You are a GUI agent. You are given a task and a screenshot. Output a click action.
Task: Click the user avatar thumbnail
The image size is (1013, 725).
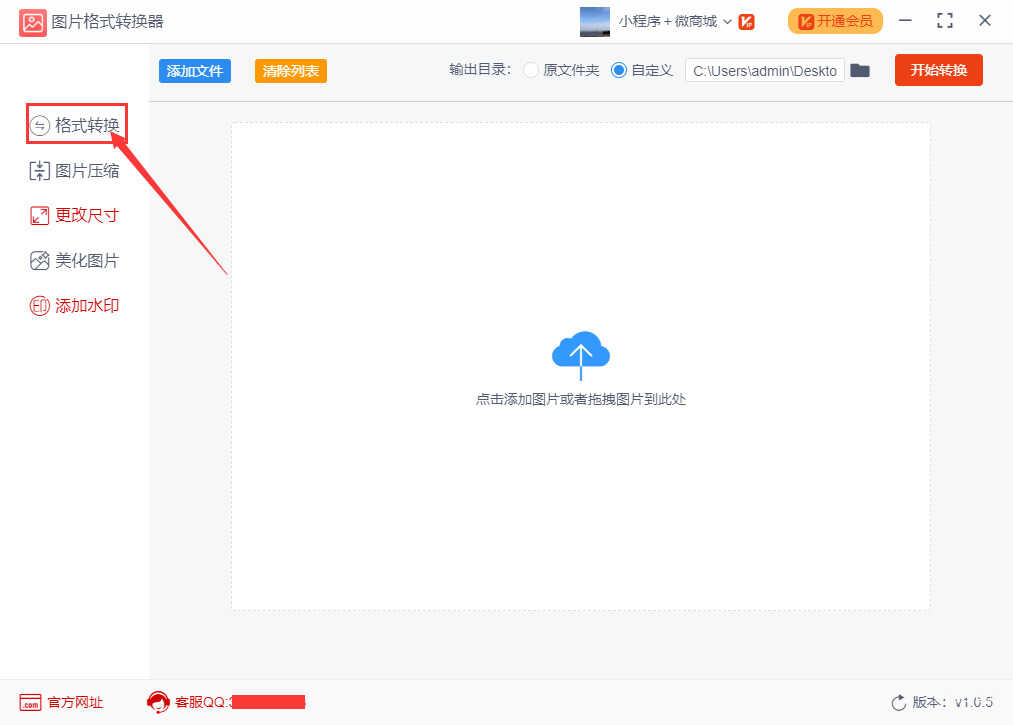[595, 21]
